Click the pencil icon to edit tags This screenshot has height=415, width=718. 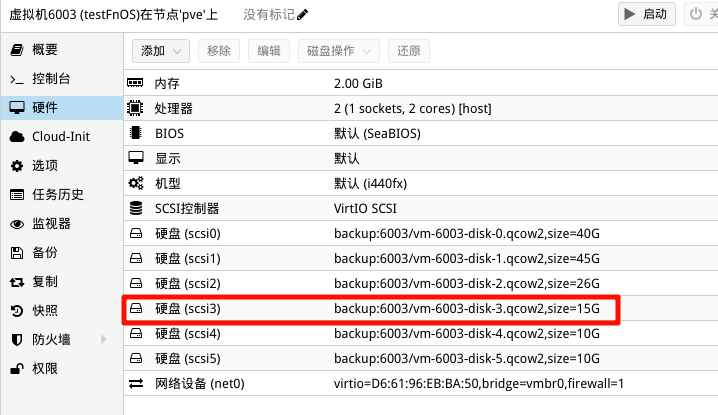[x=302, y=15]
